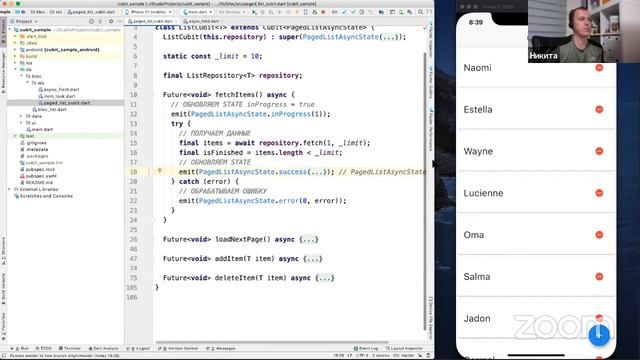Click the editor vertical scrollbar
Viewport: 640px width, 360px height.
pyautogui.click(x=425, y=192)
